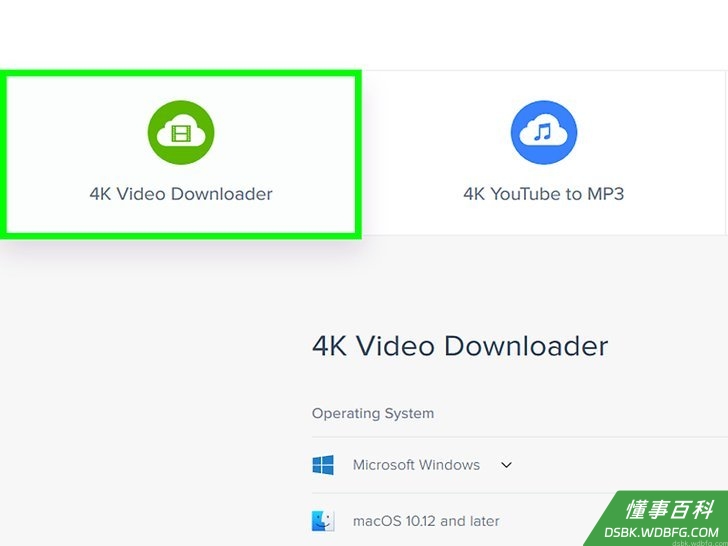This screenshot has width=728, height=546.
Task: Select the 4K Video Downloader product label
Action: (181, 194)
